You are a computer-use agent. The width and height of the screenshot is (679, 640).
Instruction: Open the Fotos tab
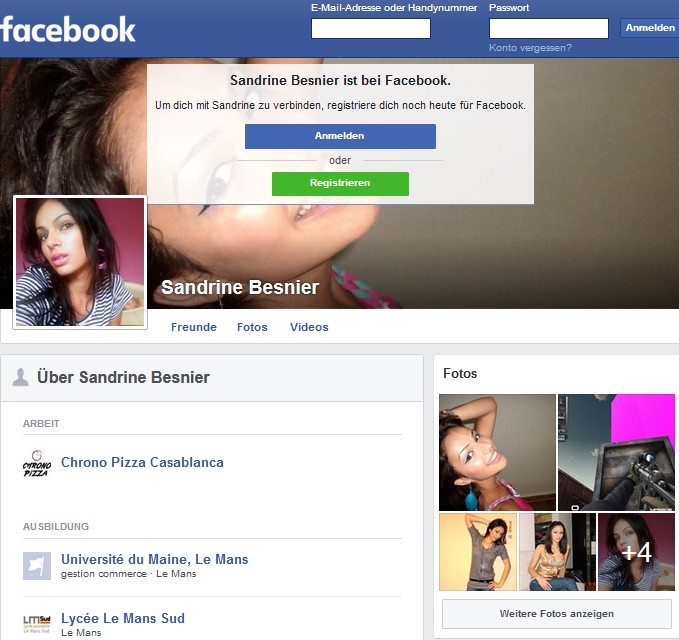(252, 327)
